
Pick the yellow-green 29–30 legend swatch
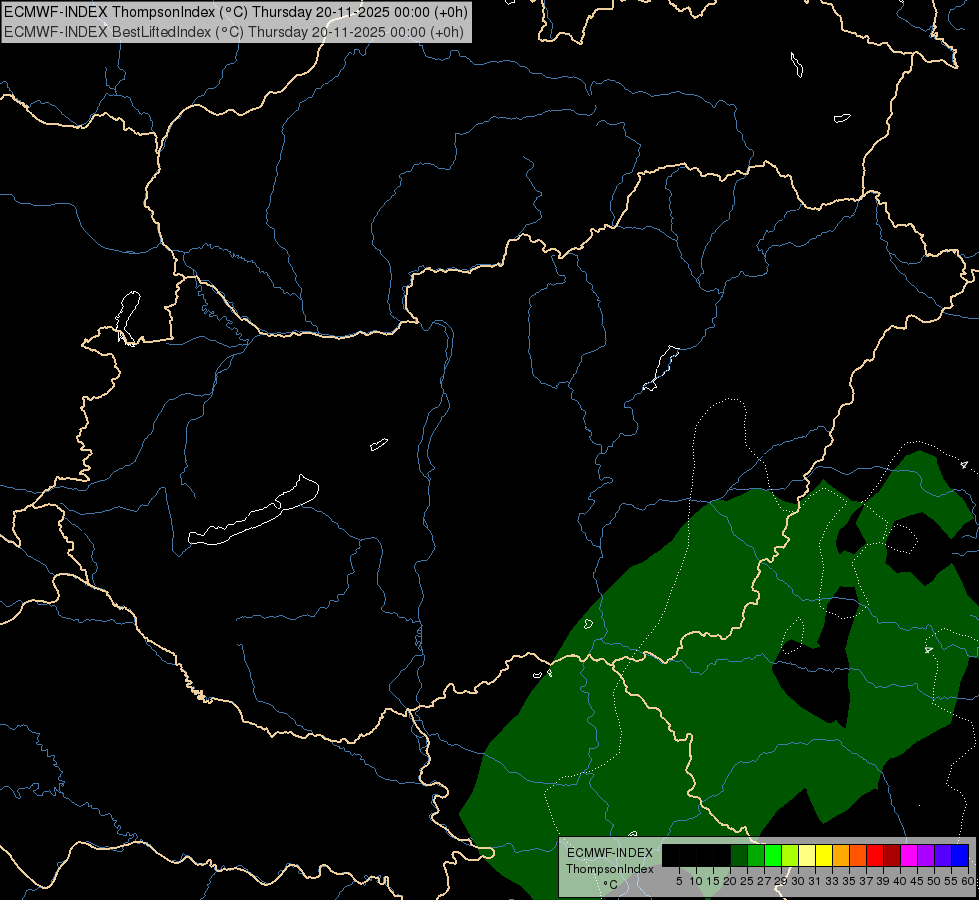(x=790, y=855)
